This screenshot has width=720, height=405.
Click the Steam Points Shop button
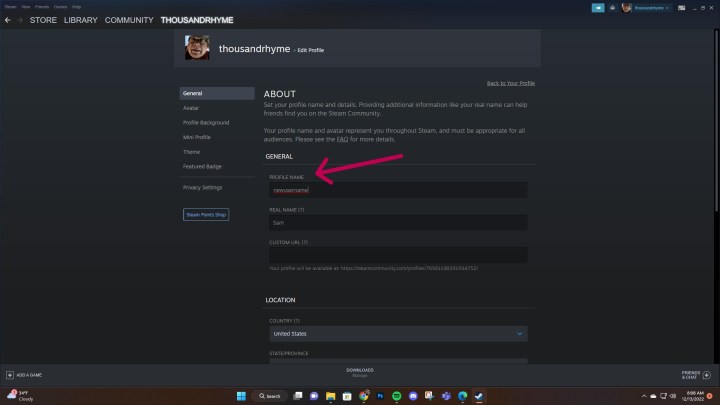[x=206, y=214]
